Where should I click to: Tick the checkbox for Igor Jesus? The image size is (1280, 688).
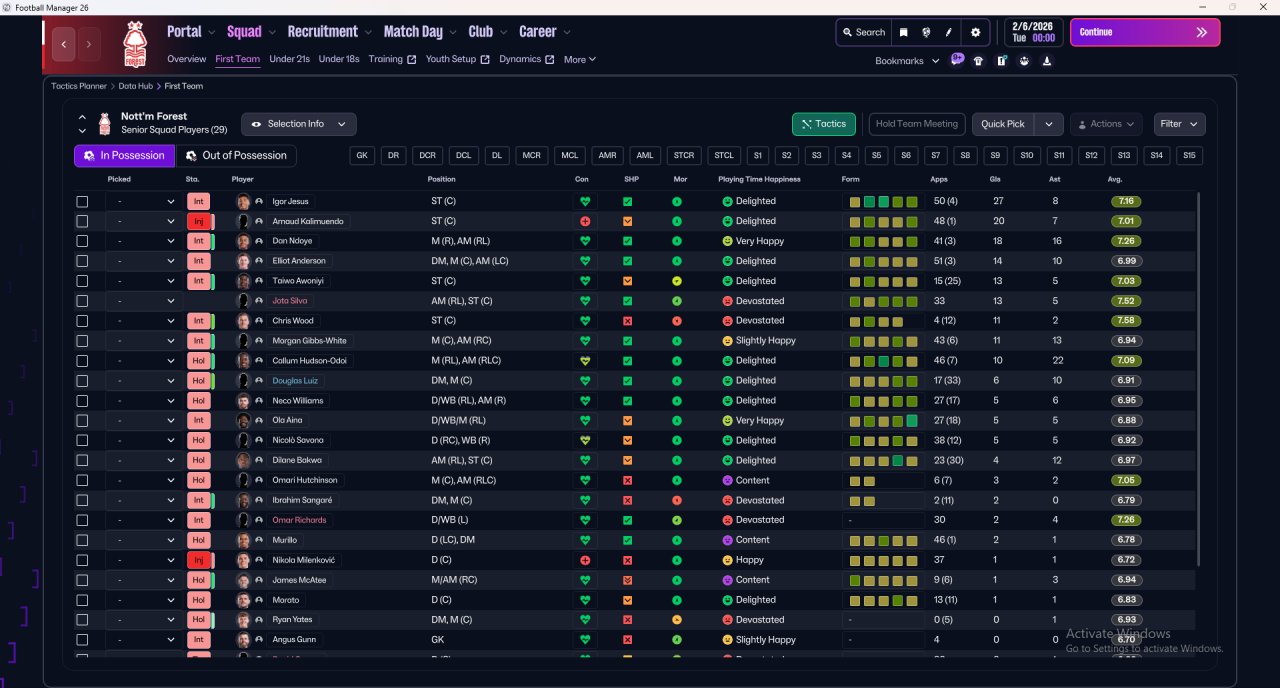pos(82,201)
